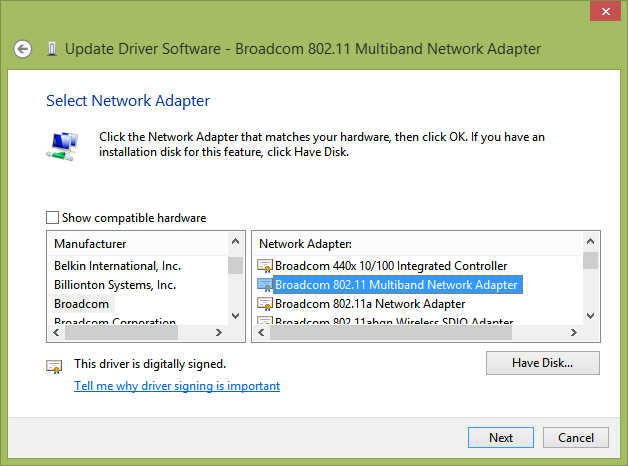Click Manufacturer list vertical scroll thumb

tap(236, 265)
